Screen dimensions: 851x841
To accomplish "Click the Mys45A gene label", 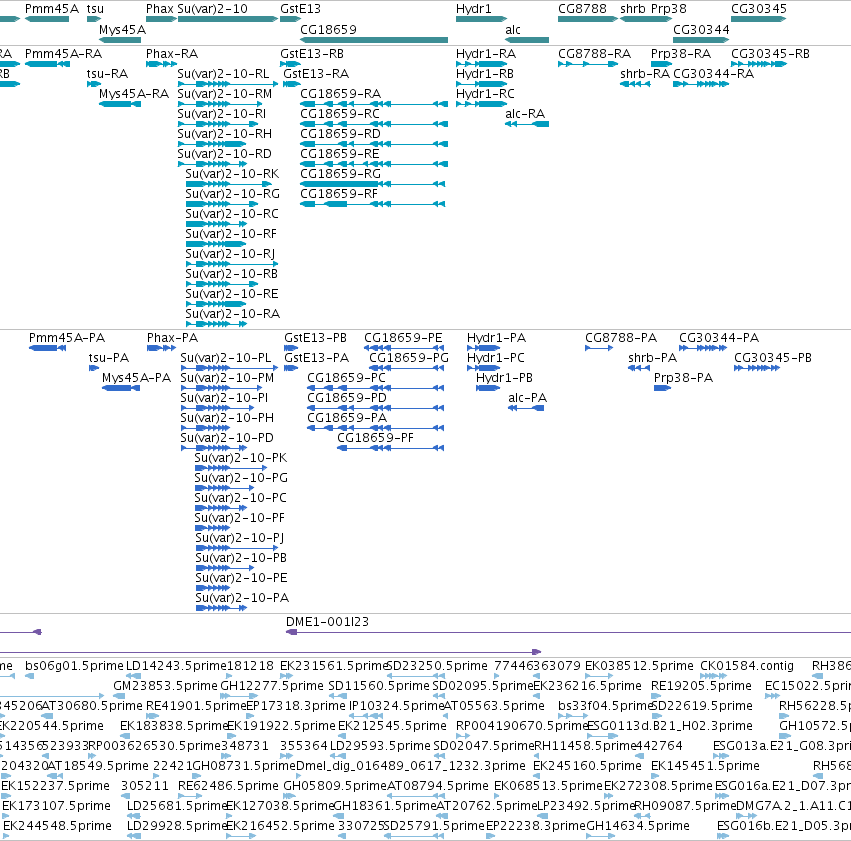I will pos(122,29).
